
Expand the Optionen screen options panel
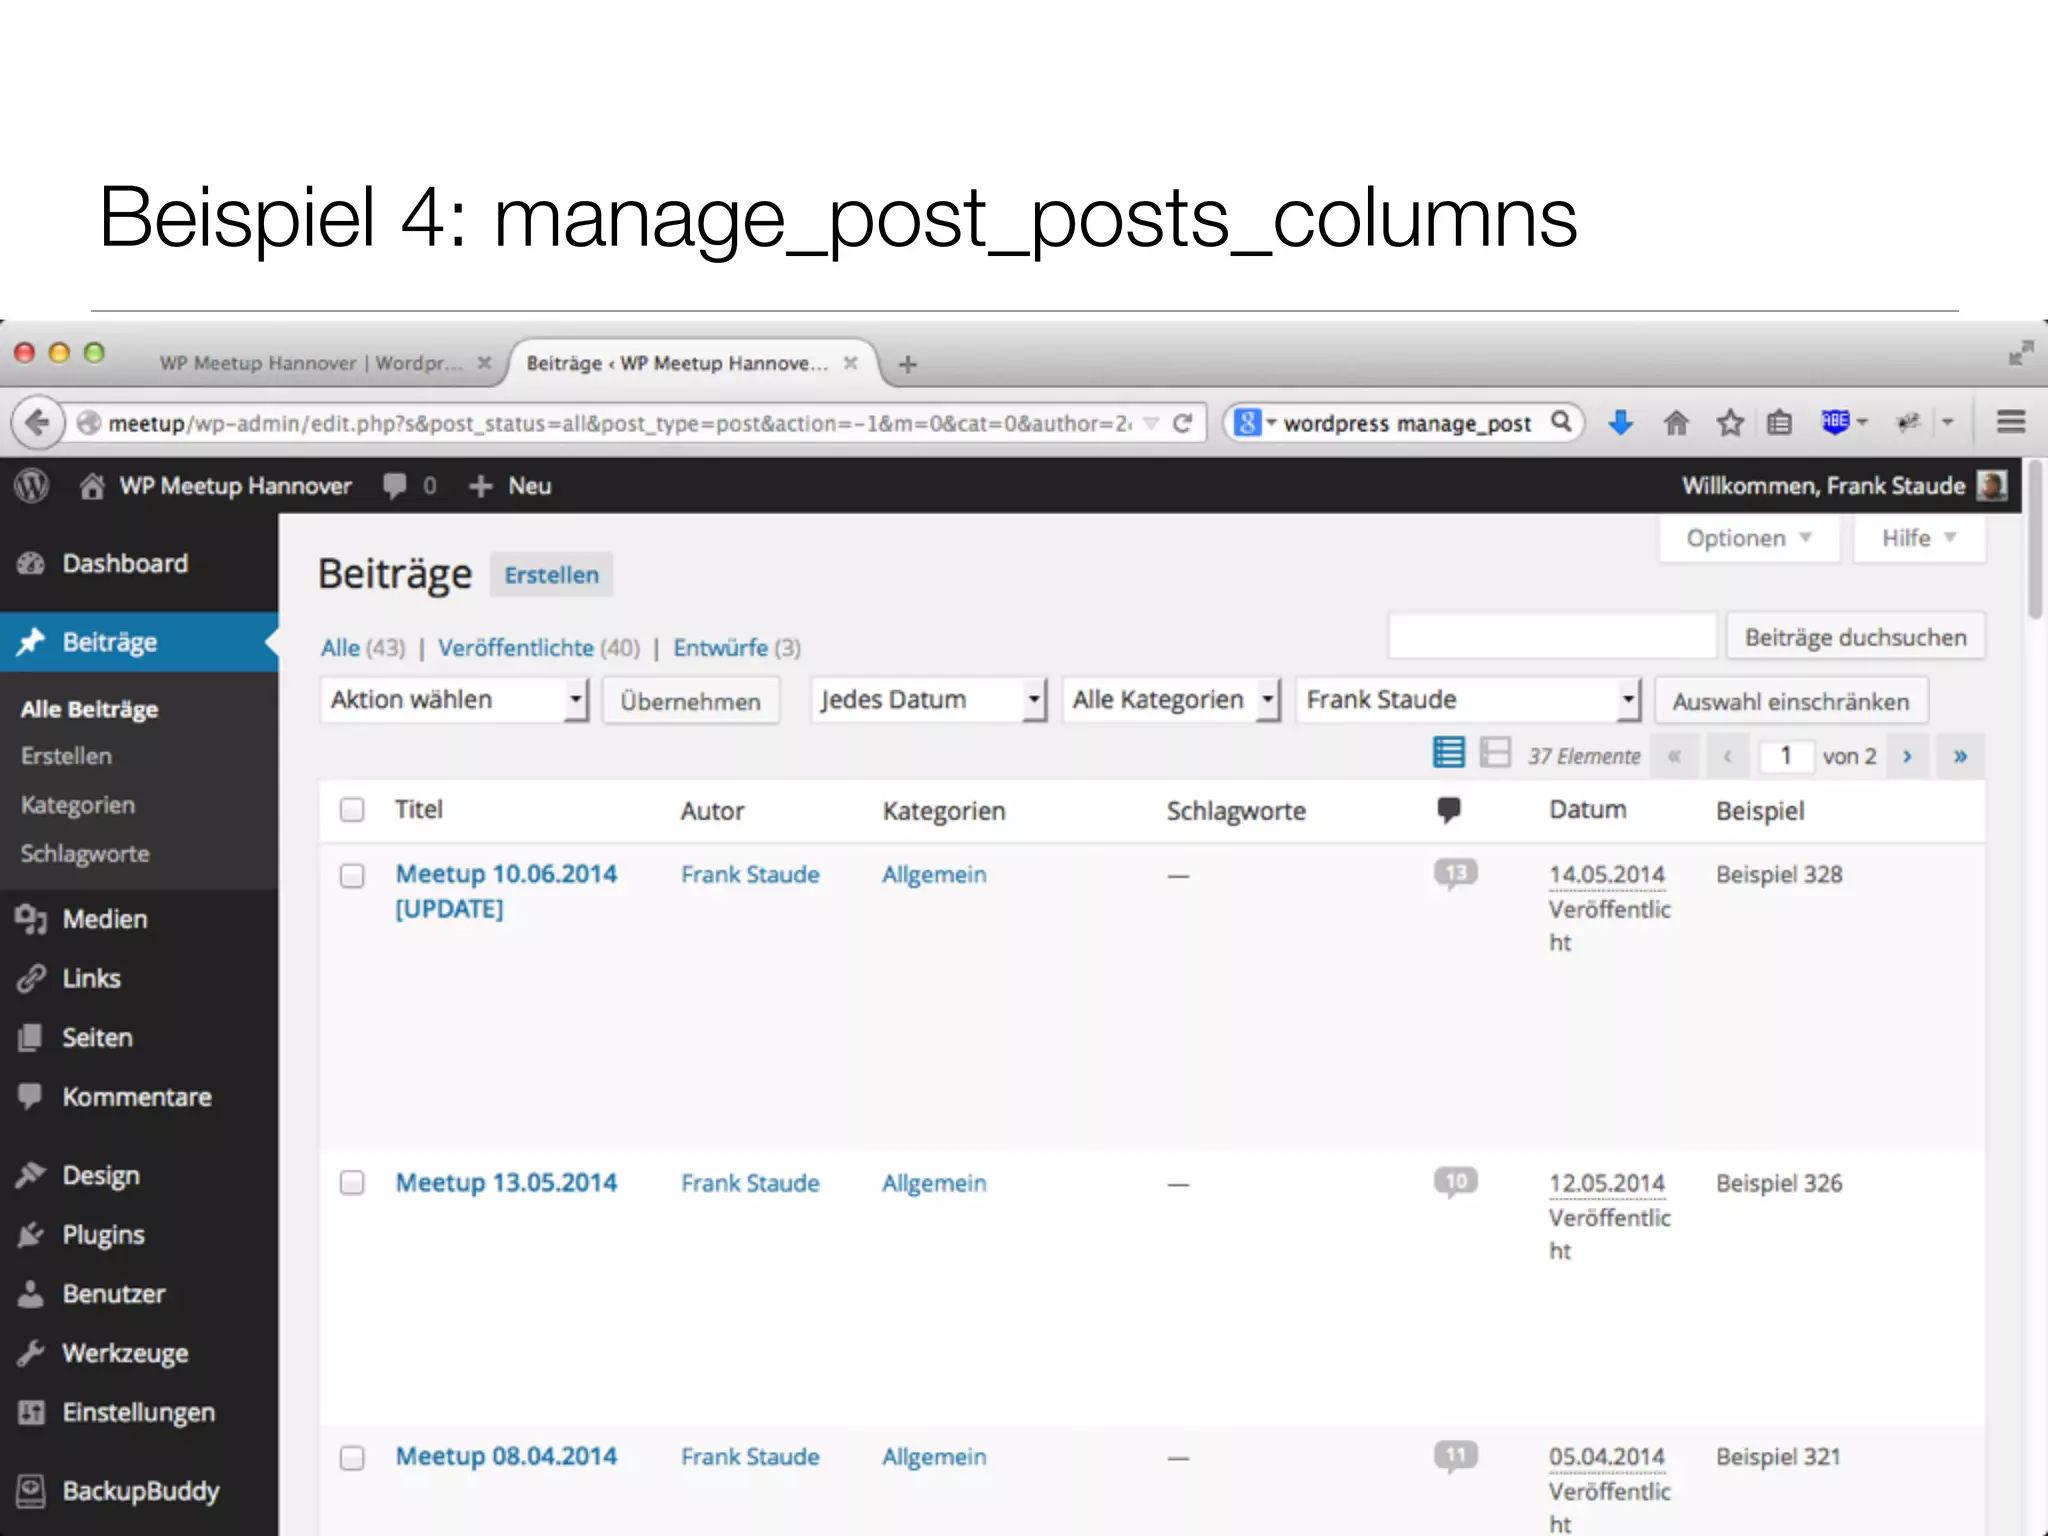pyautogui.click(x=1749, y=538)
